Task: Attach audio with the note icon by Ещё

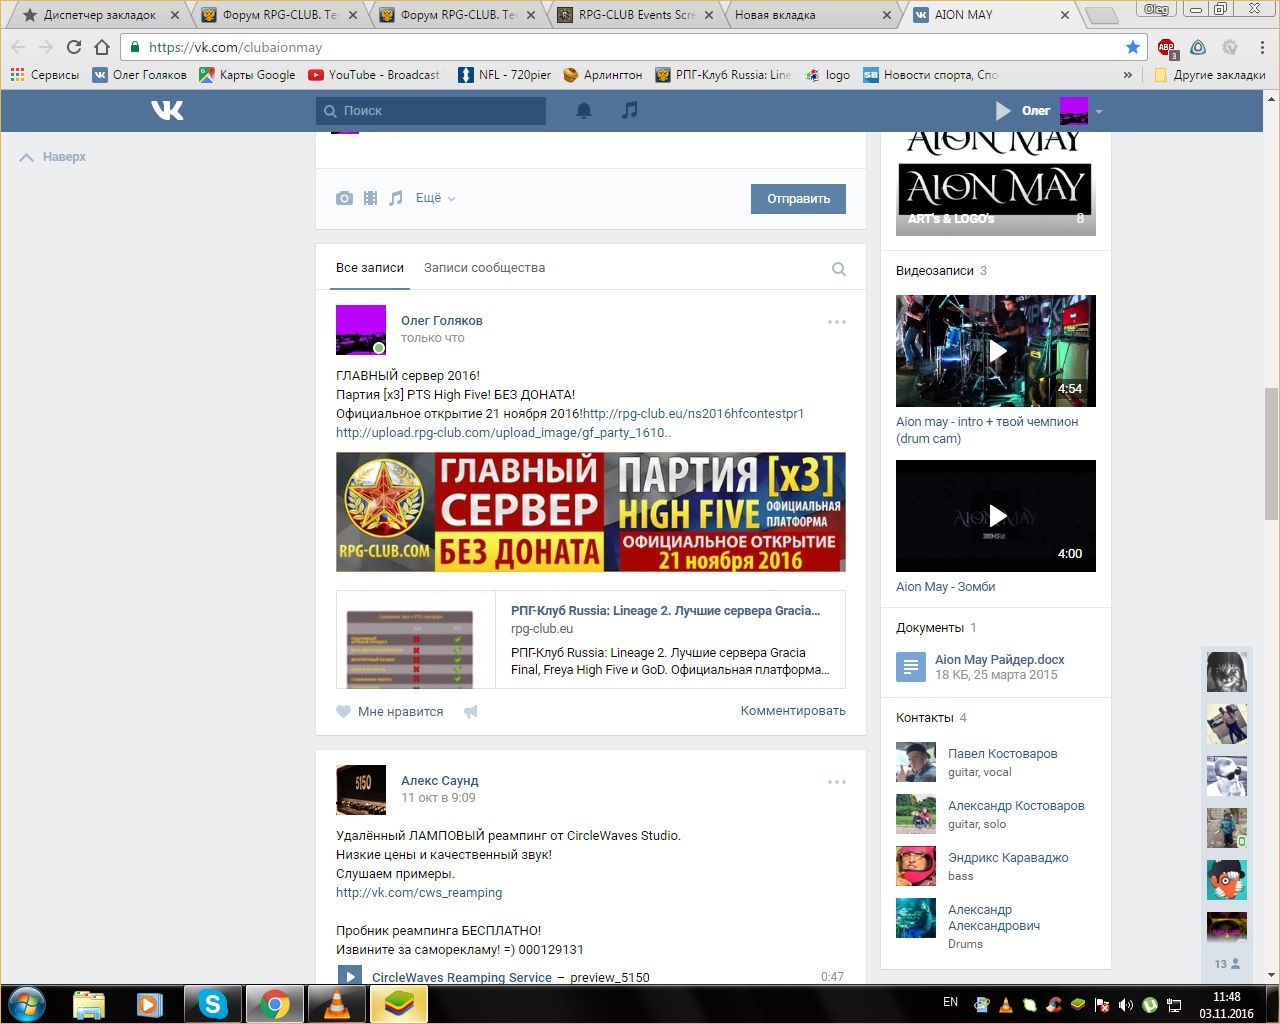Action: pyautogui.click(x=396, y=198)
